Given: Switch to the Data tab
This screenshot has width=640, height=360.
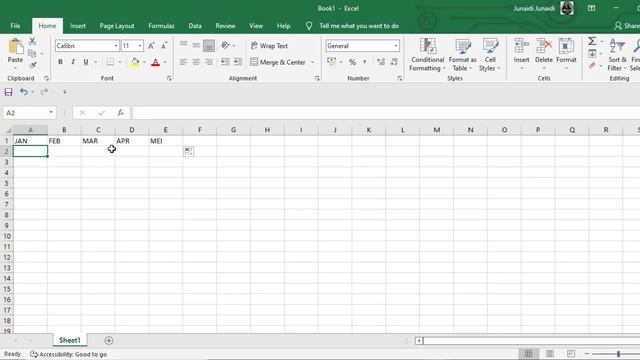Looking at the screenshot, I should point(195,26).
